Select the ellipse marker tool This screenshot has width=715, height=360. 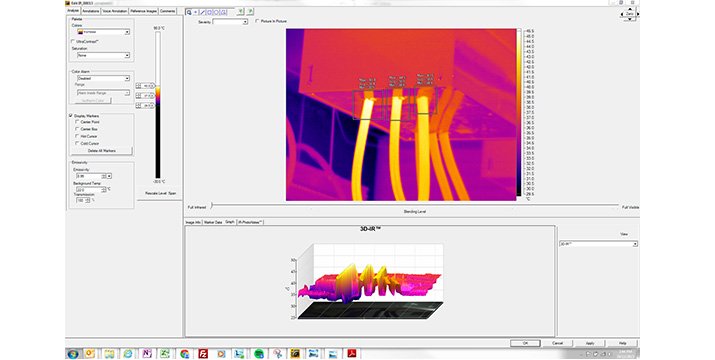point(217,12)
